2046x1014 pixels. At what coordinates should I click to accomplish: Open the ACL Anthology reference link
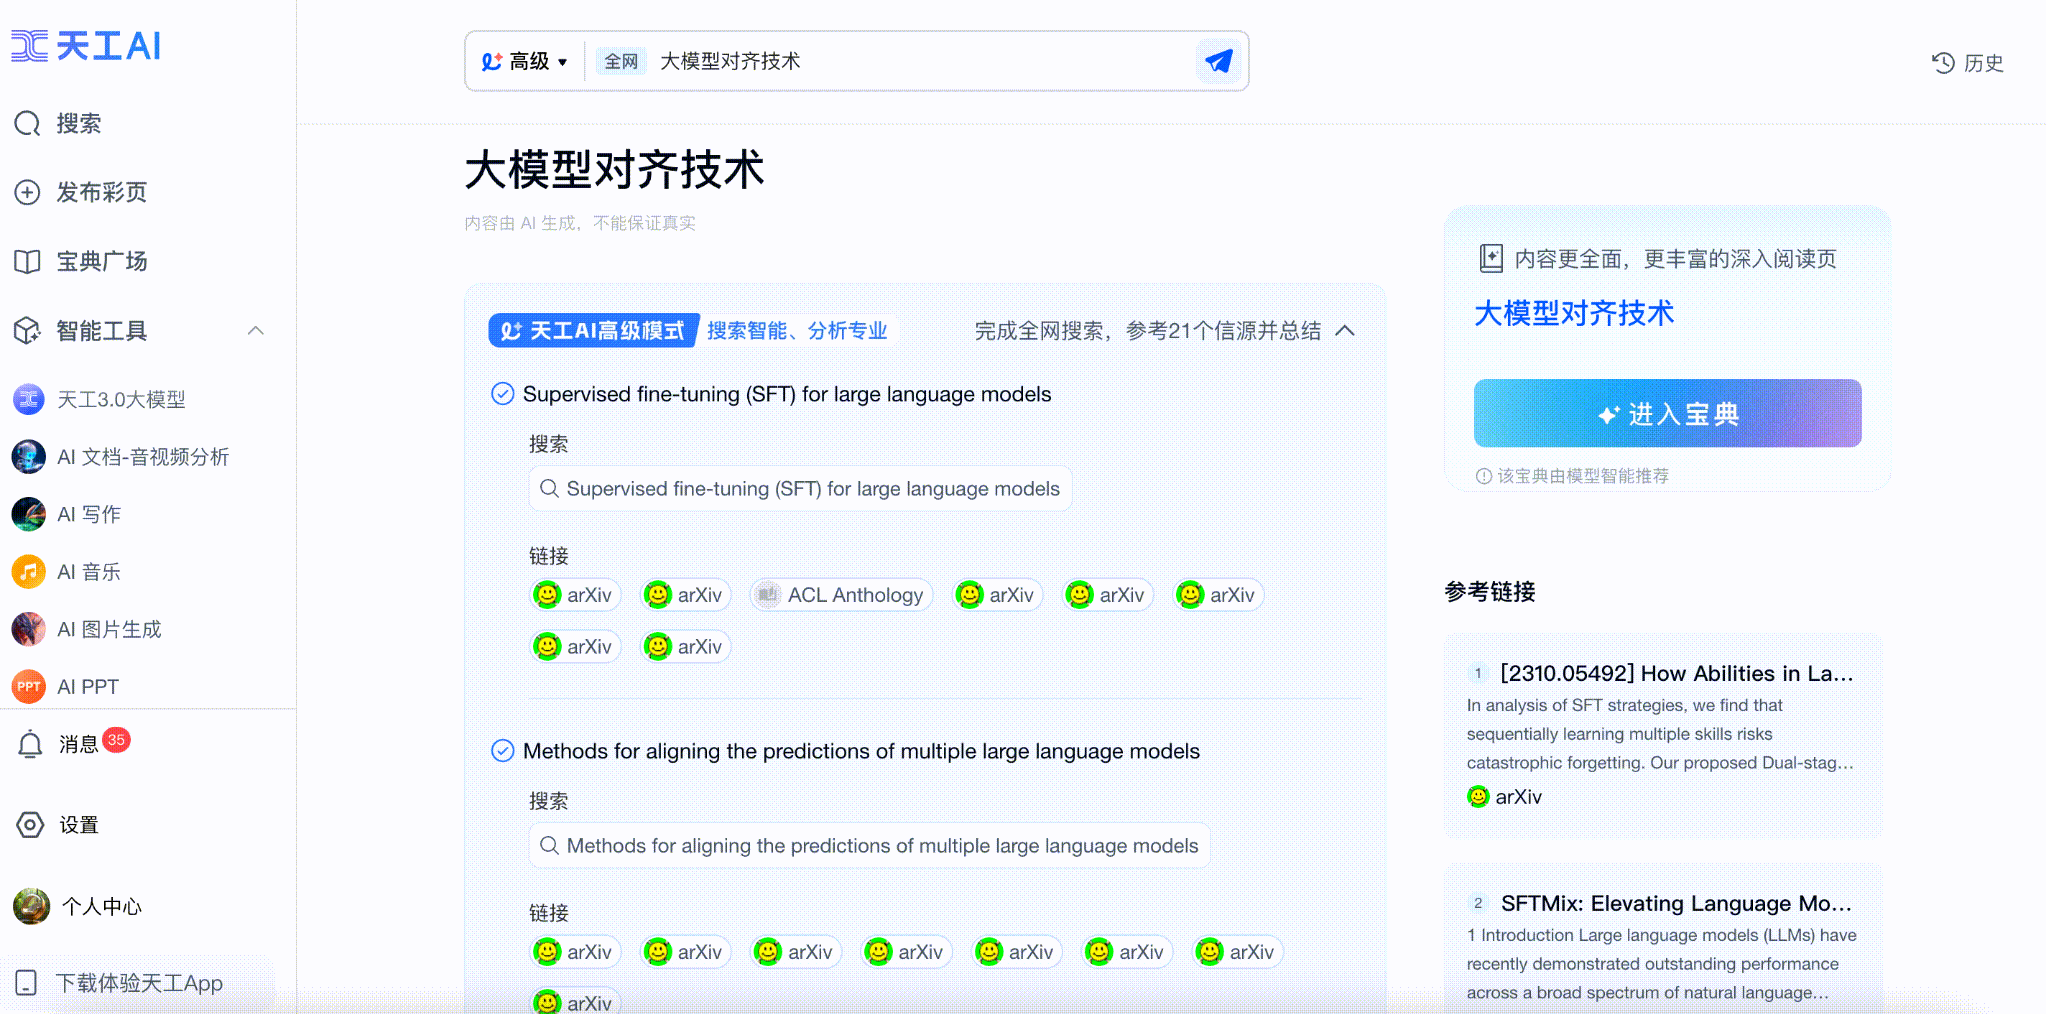840,594
